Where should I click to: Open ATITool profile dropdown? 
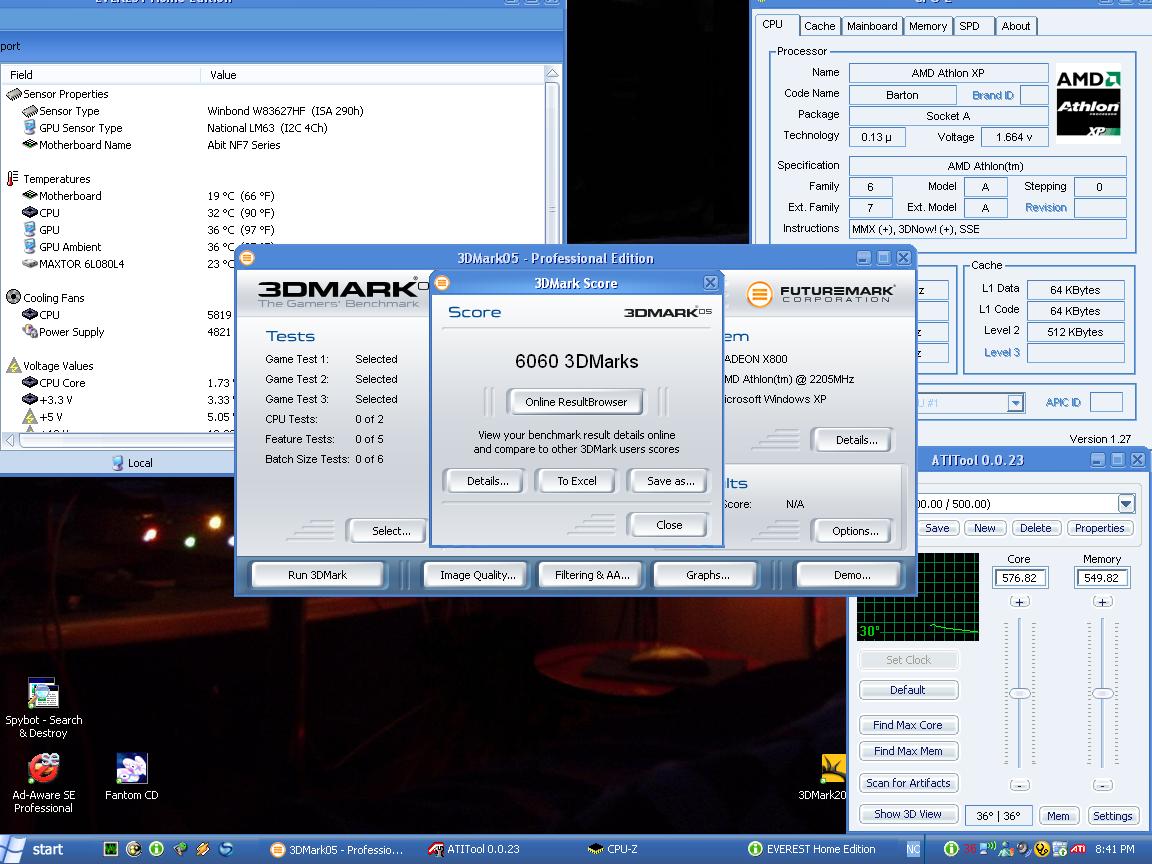coord(1126,504)
